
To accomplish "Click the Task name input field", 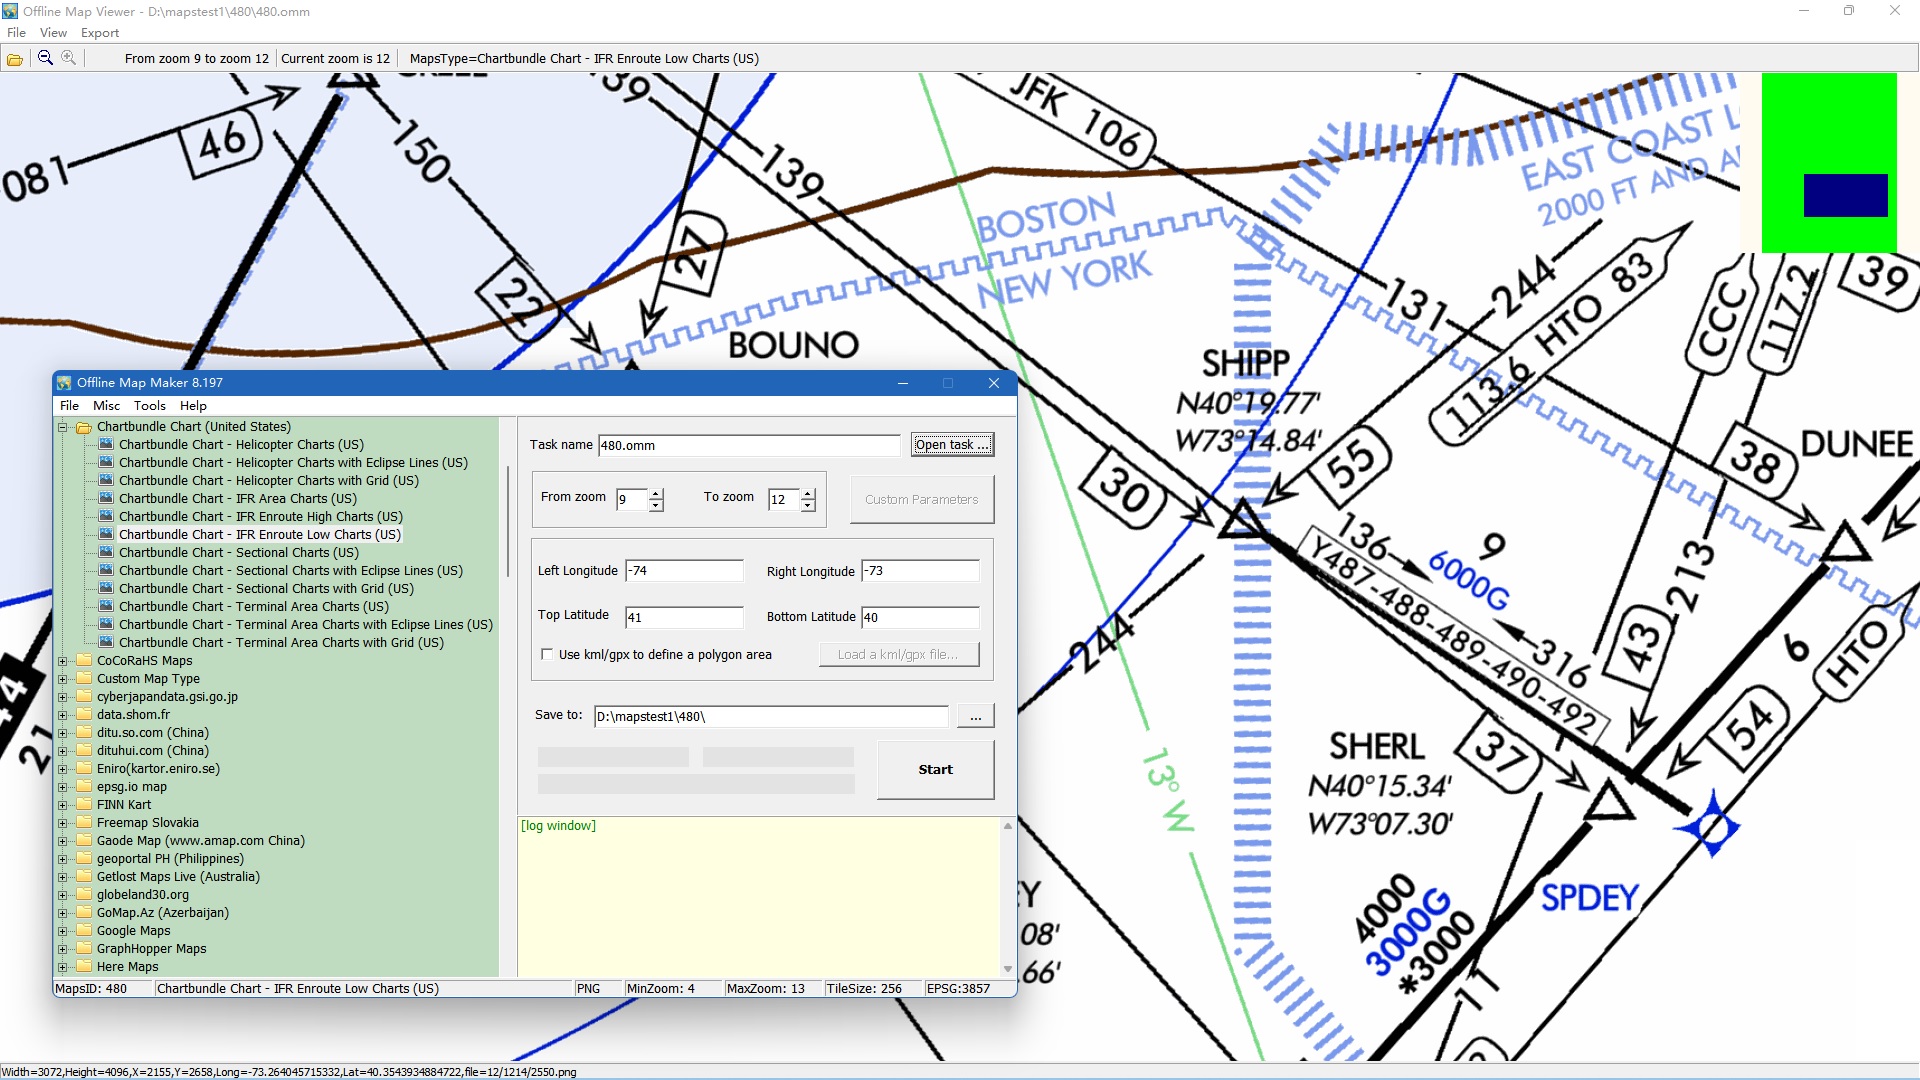I will point(749,446).
